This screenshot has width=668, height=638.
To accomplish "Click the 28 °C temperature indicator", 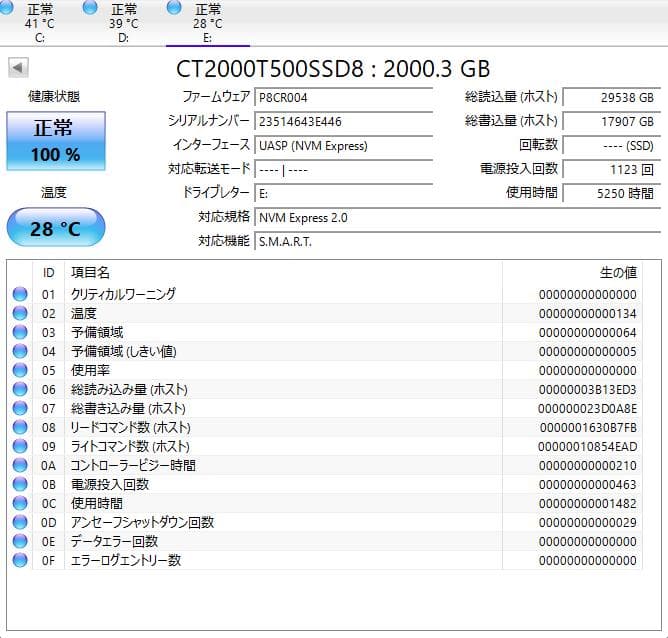I will [56, 229].
